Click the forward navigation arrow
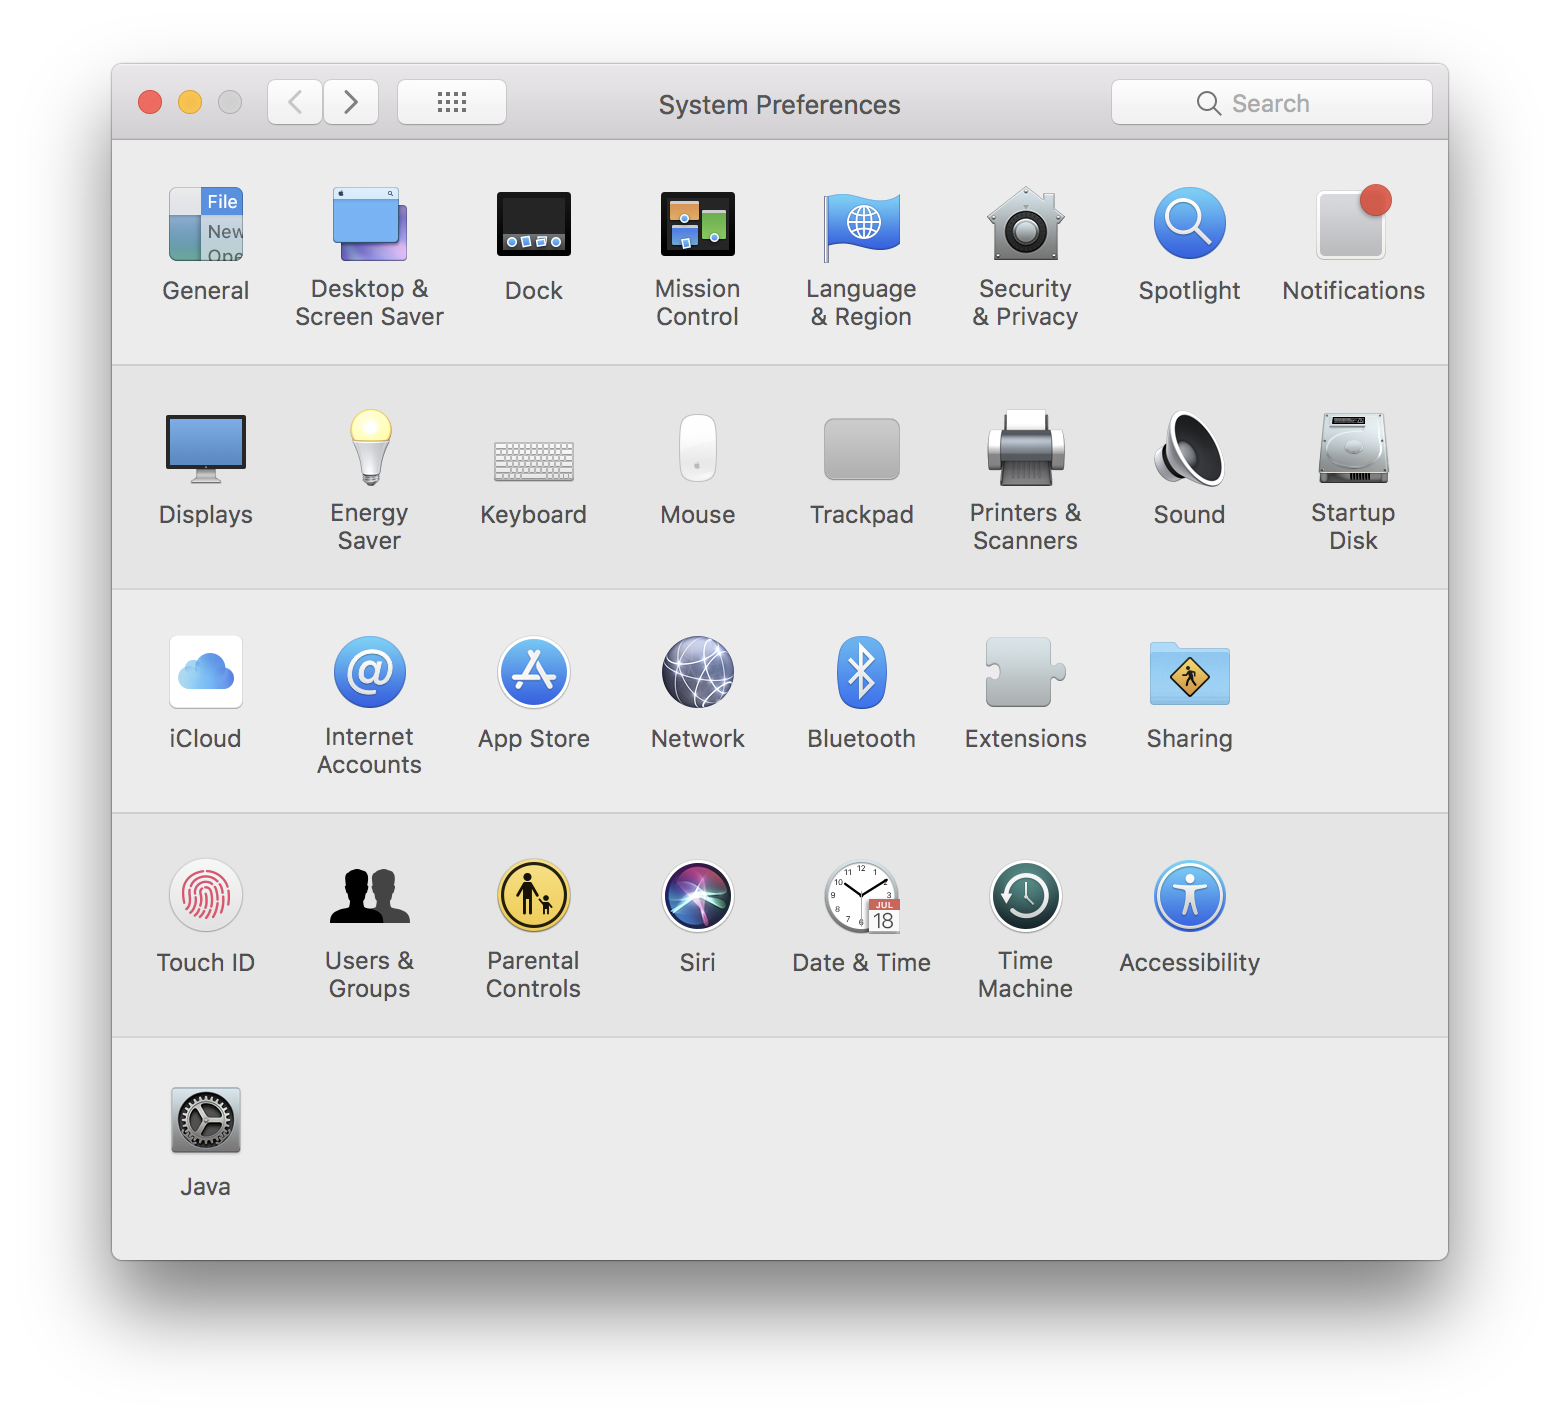The image size is (1560, 1420). pos(351,102)
